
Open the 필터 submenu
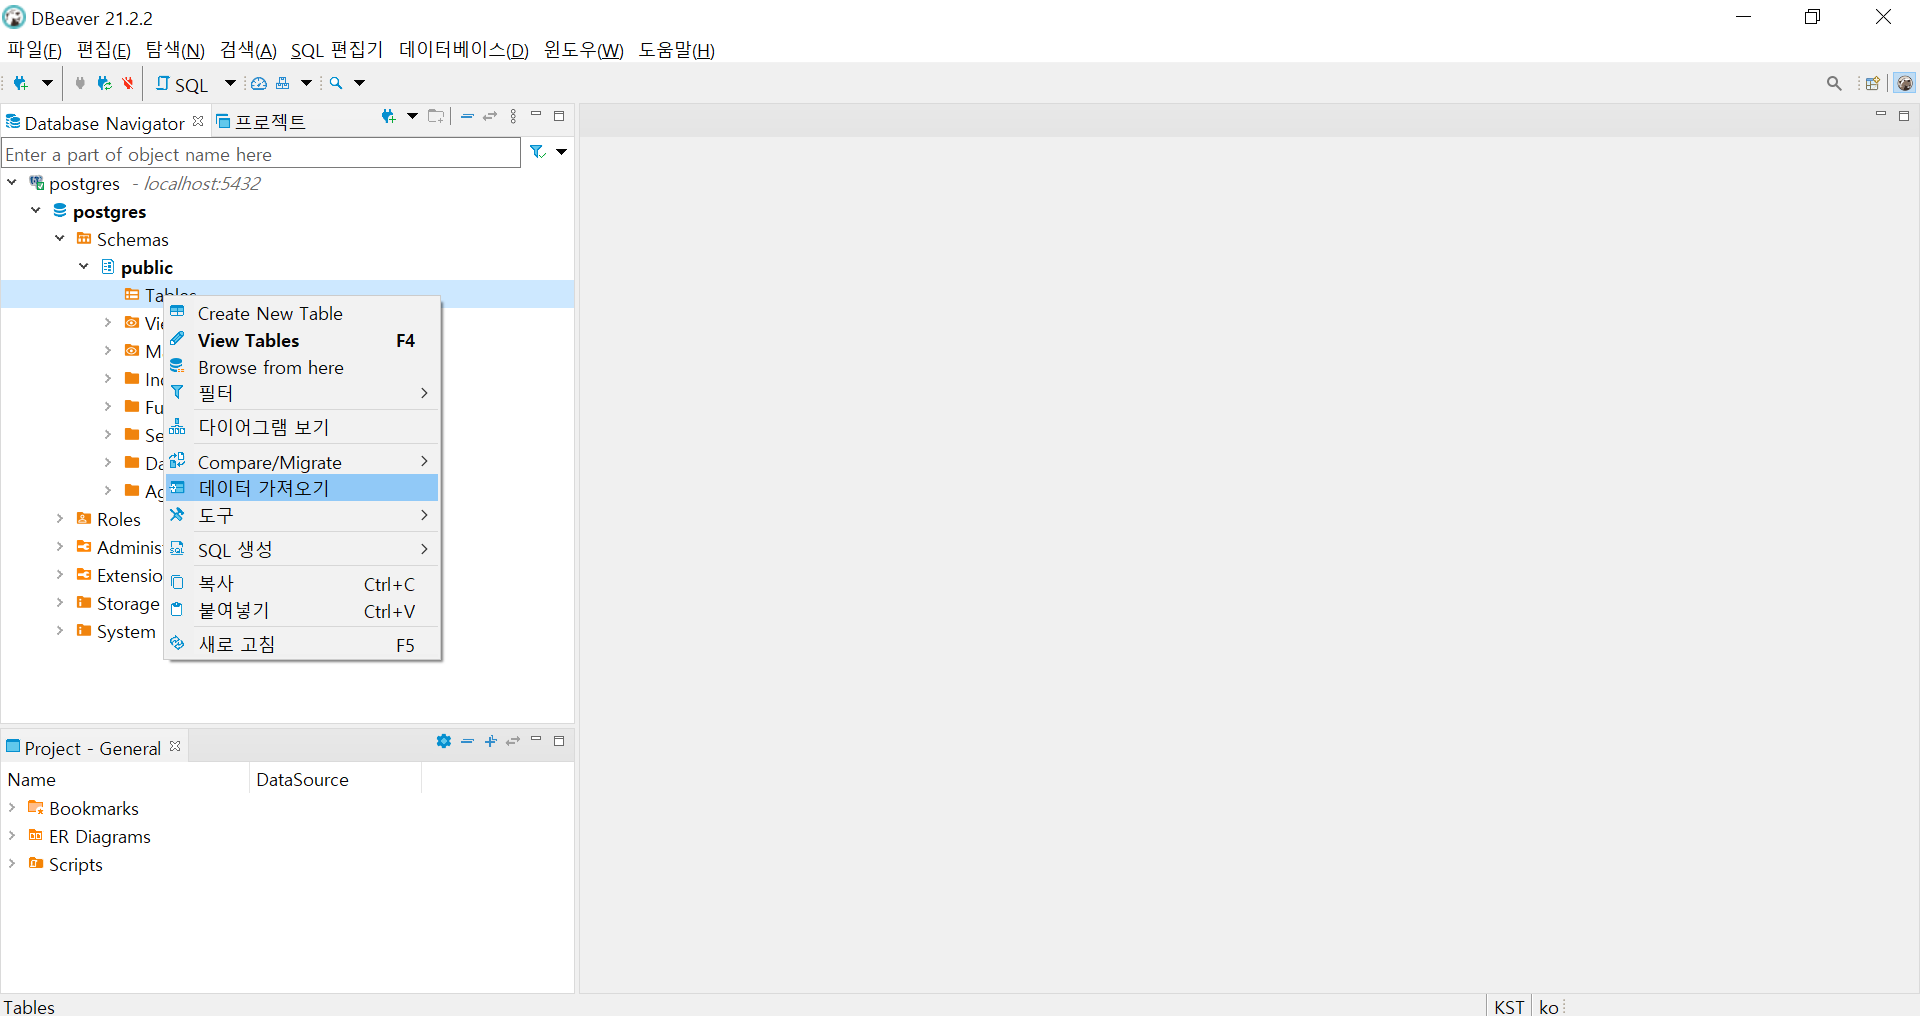(x=302, y=394)
